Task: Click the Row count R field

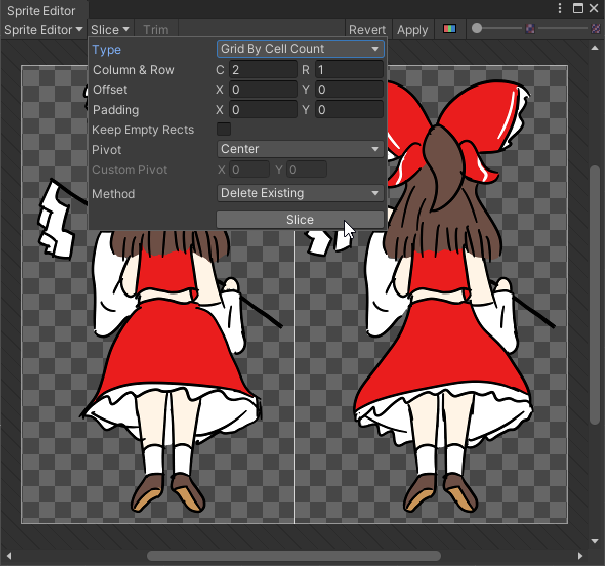Action: 350,70
